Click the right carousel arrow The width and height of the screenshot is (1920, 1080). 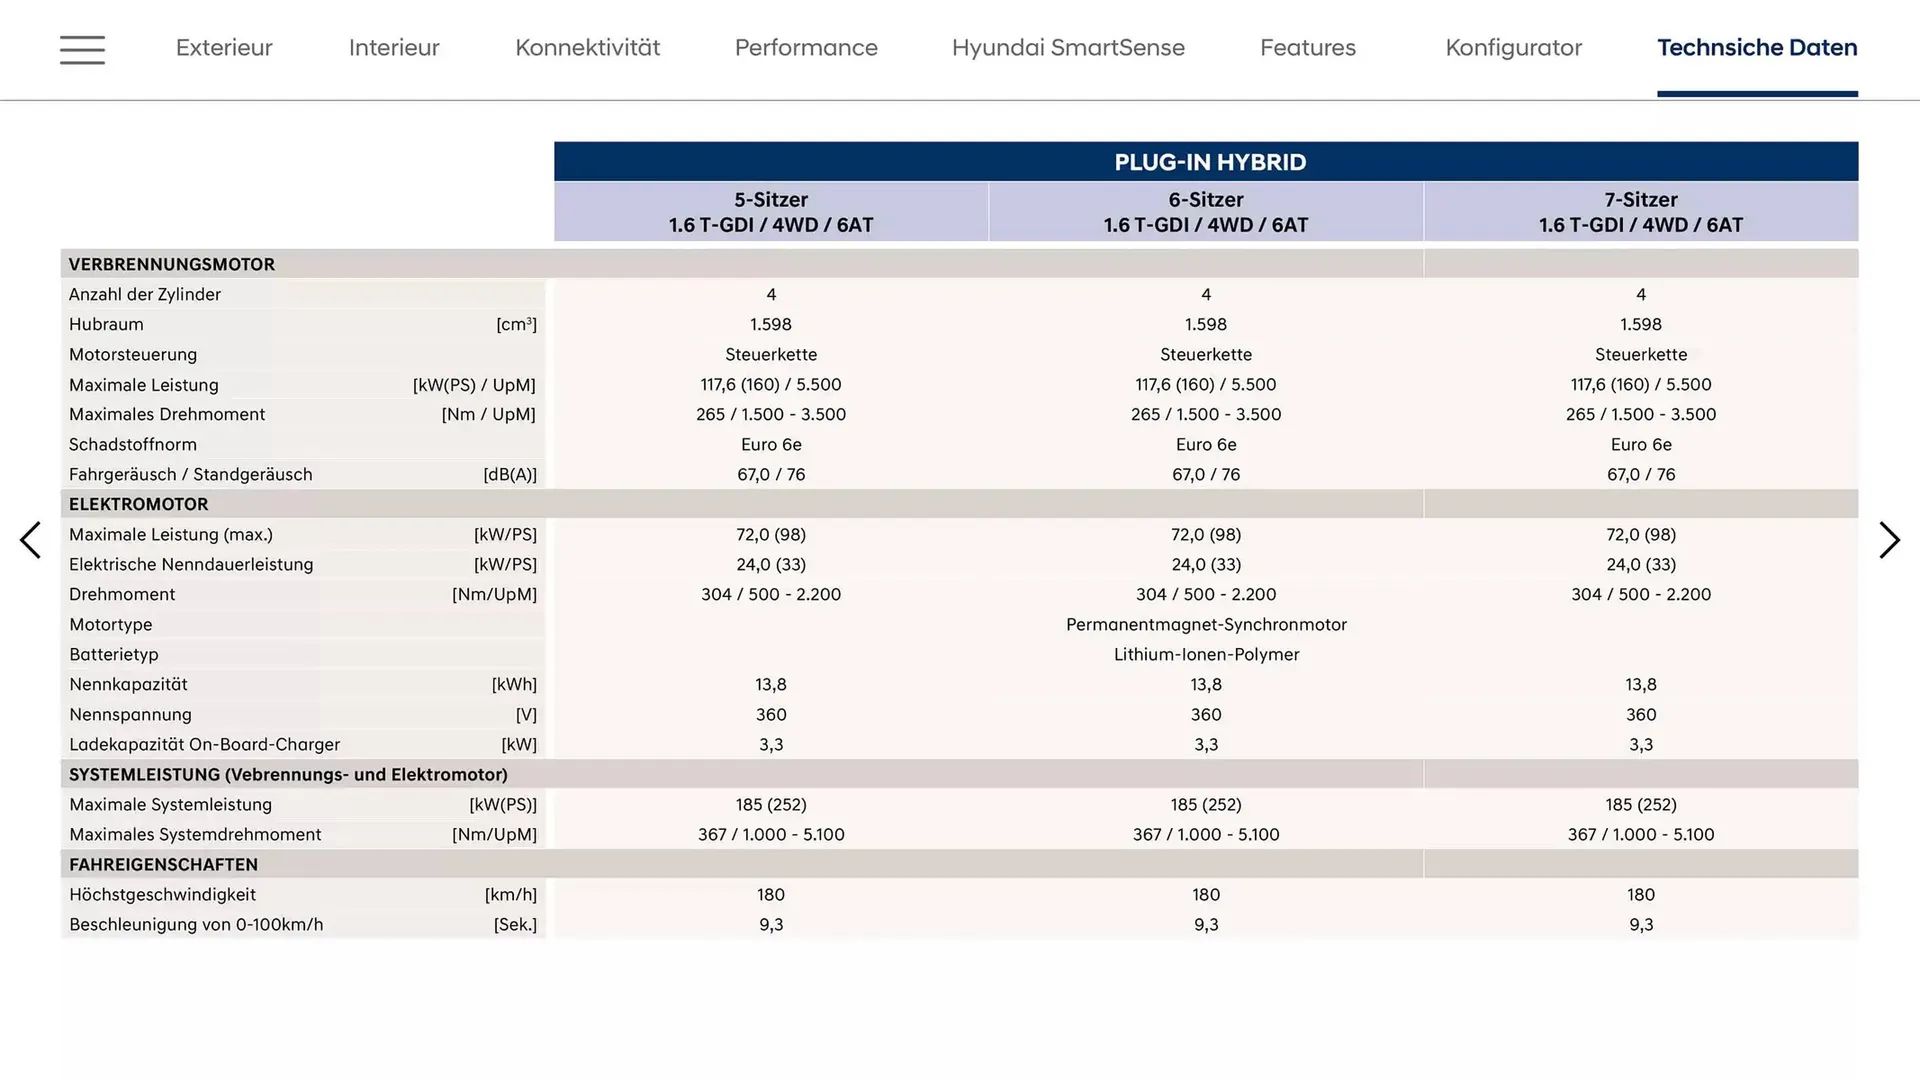tap(1889, 540)
